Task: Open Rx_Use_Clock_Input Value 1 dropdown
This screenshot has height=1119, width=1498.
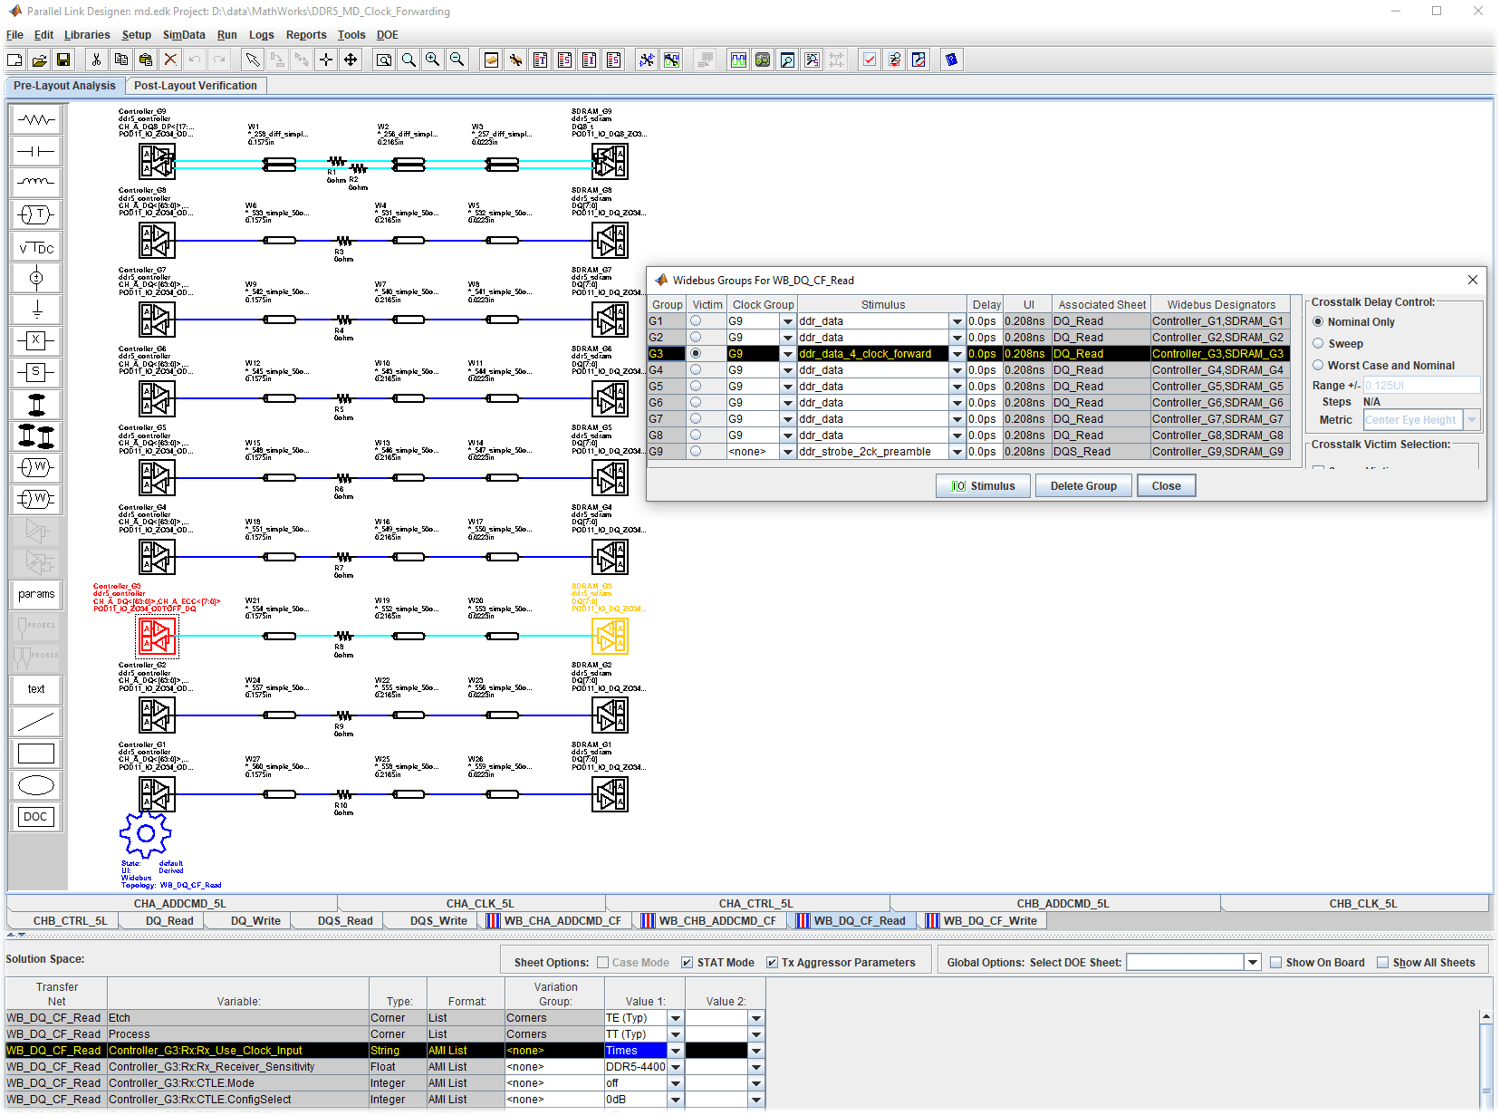Action: 676,1051
